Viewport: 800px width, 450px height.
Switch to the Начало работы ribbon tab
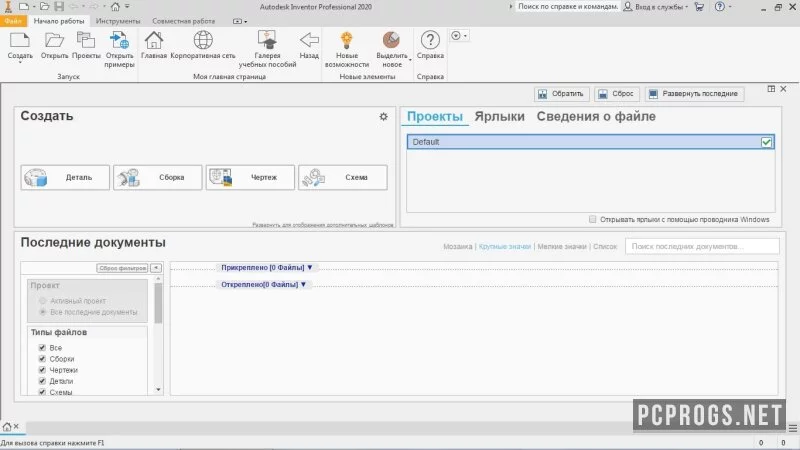59,21
